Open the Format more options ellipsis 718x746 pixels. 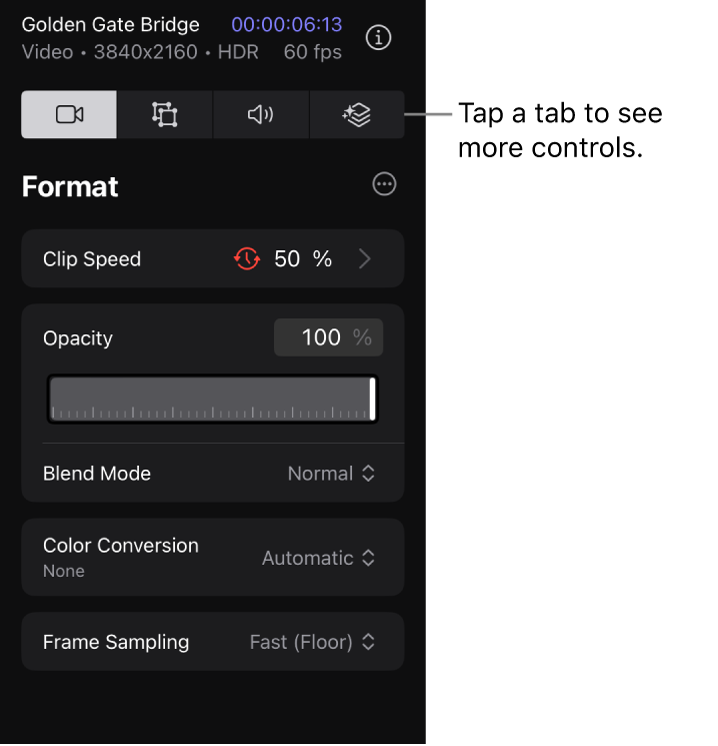pyautogui.click(x=384, y=184)
